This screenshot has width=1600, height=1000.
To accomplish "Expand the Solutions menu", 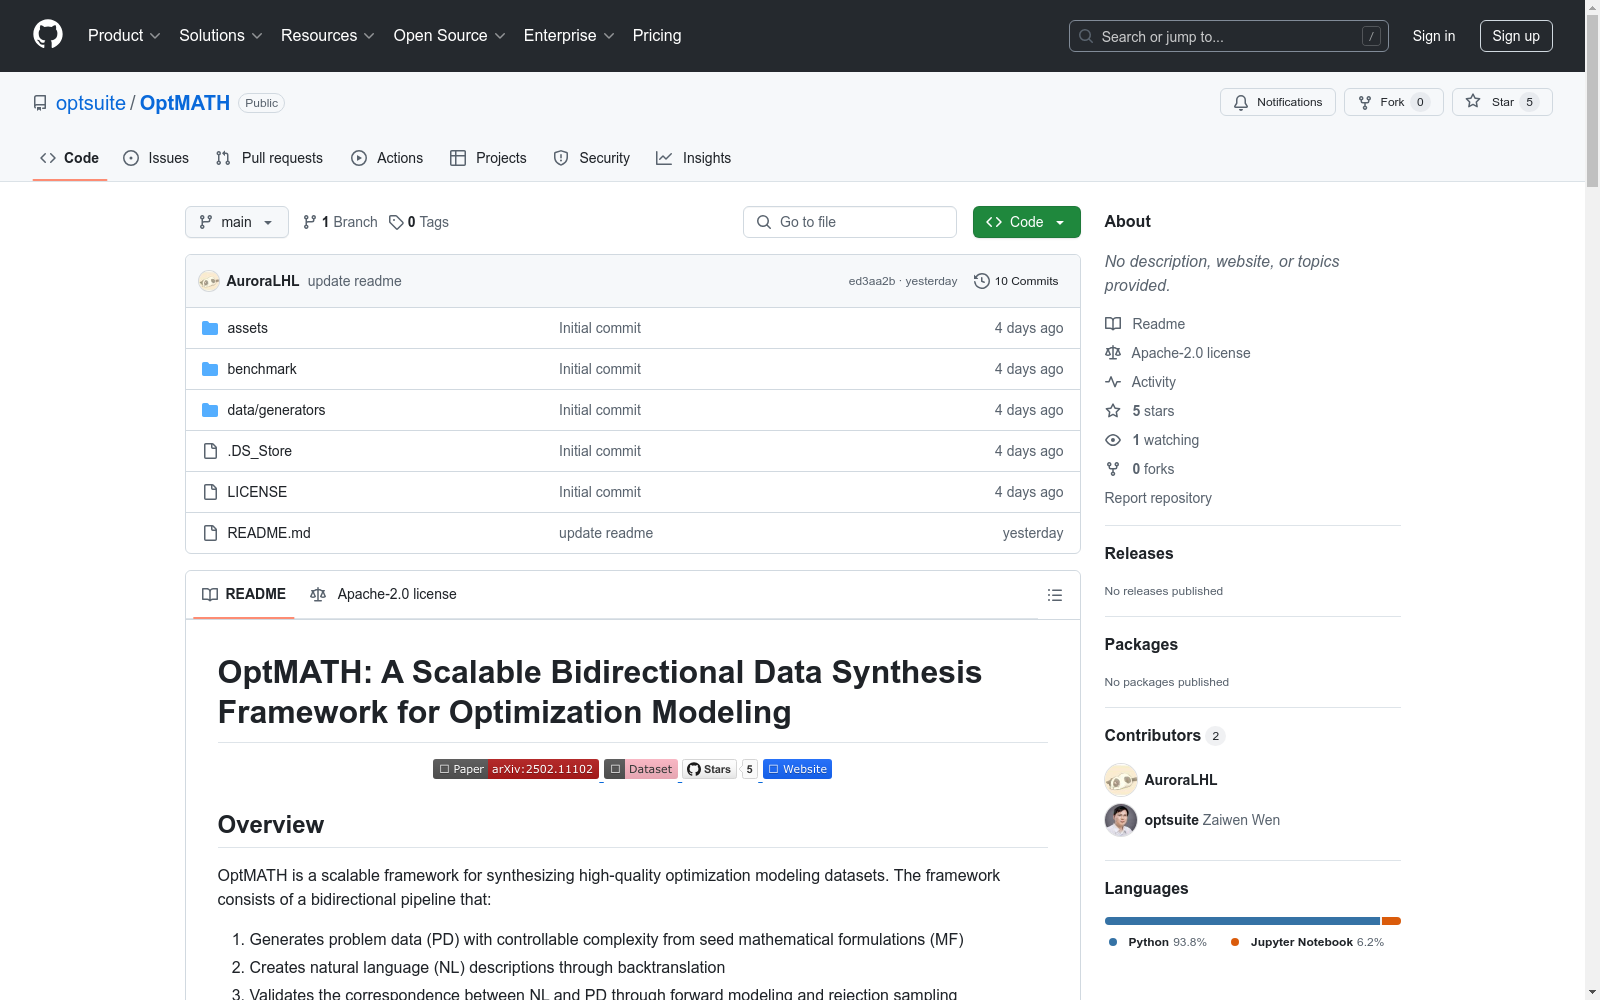I will pyautogui.click(x=221, y=36).
